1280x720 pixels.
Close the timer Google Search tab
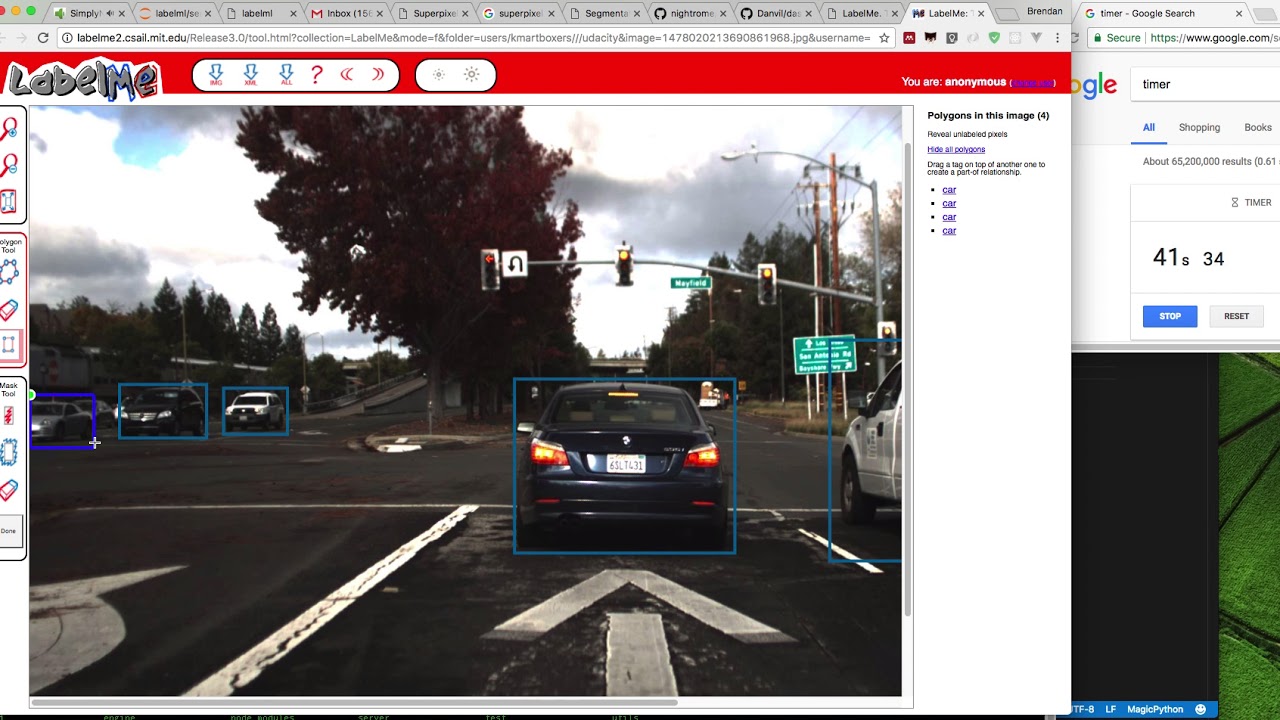pyautogui.click(x=1239, y=14)
